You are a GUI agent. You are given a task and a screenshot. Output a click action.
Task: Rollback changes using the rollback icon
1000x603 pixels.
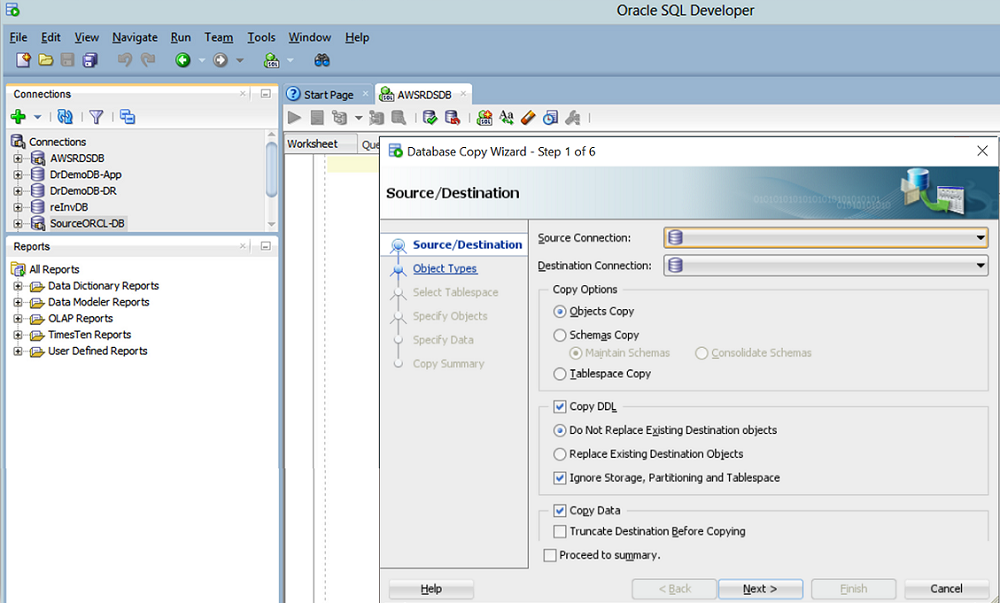(452, 117)
